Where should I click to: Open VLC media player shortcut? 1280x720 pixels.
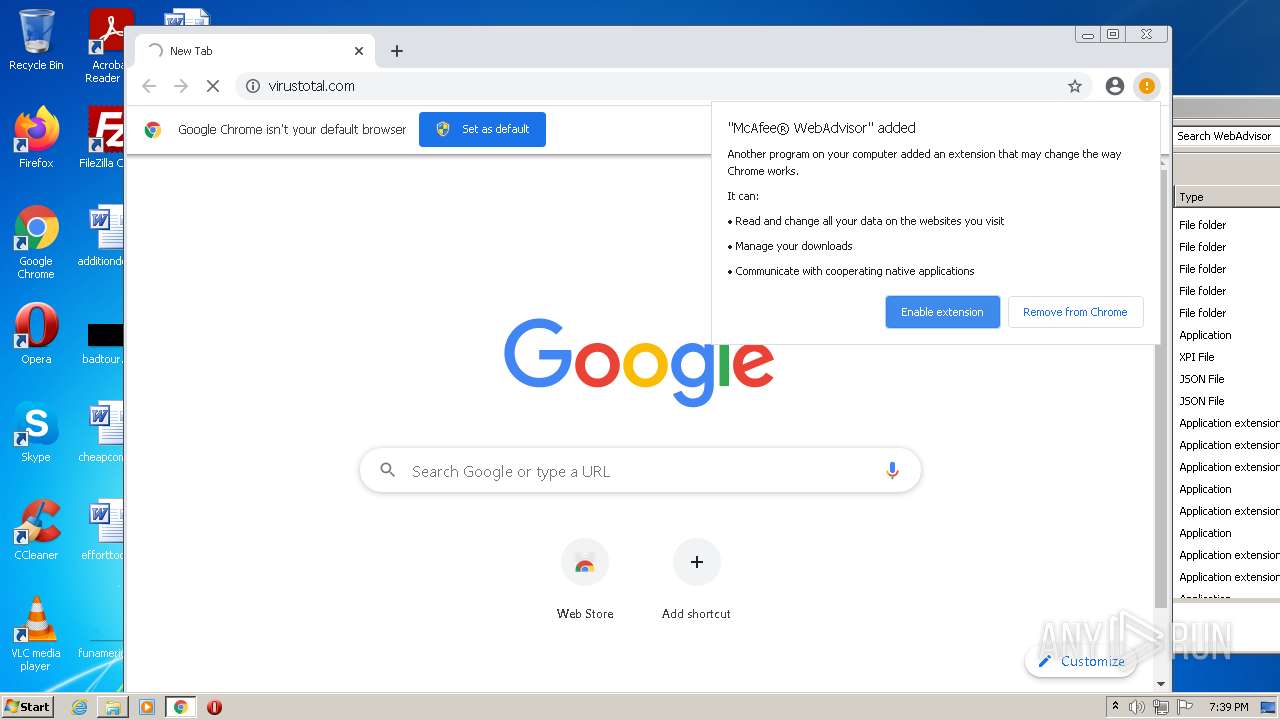point(36,634)
